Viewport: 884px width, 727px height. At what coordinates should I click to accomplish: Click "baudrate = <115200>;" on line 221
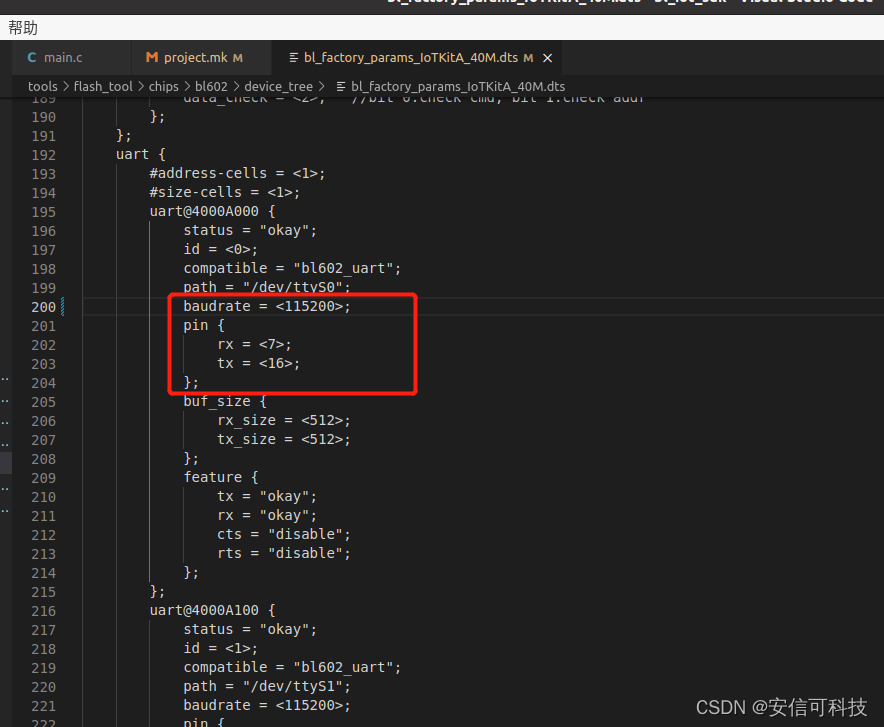tap(267, 705)
